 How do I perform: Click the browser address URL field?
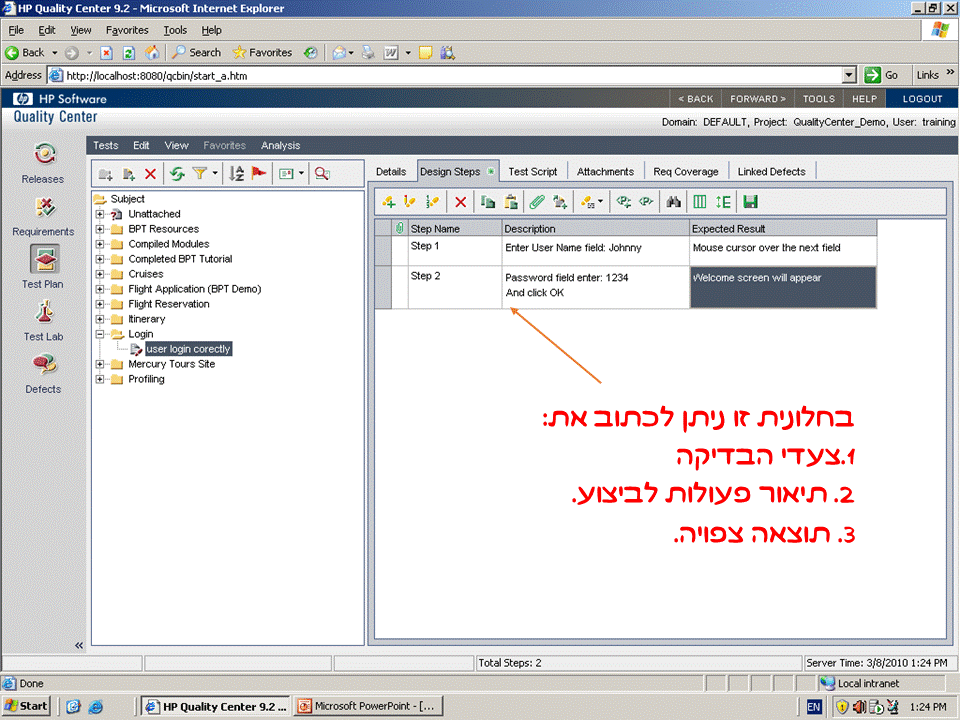[453, 75]
